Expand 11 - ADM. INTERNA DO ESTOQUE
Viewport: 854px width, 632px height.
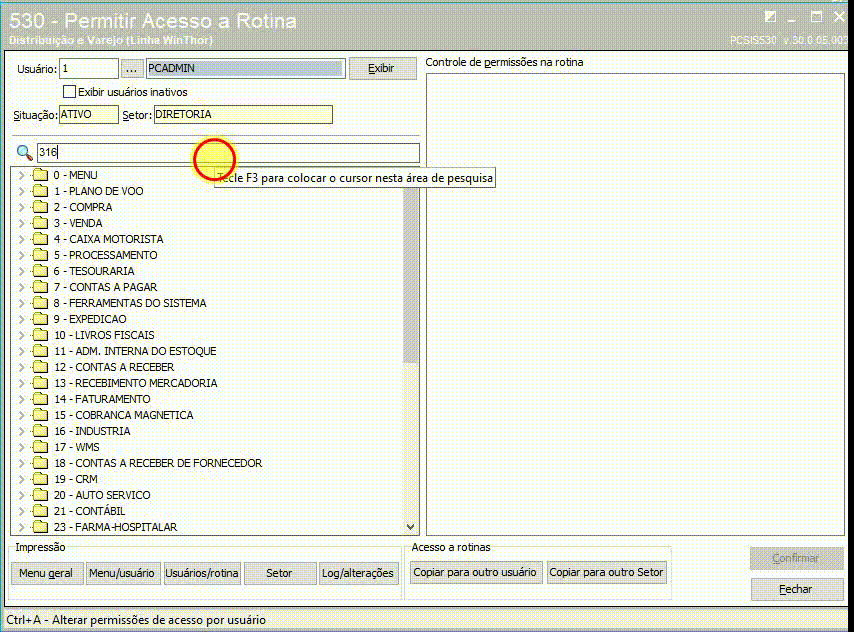point(21,351)
